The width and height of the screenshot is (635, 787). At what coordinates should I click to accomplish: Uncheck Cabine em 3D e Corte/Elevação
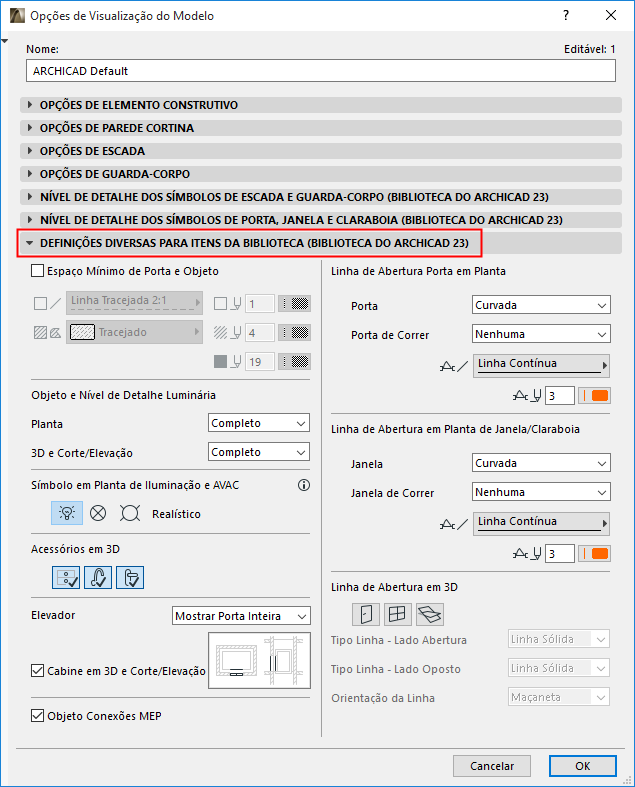[38, 671]
